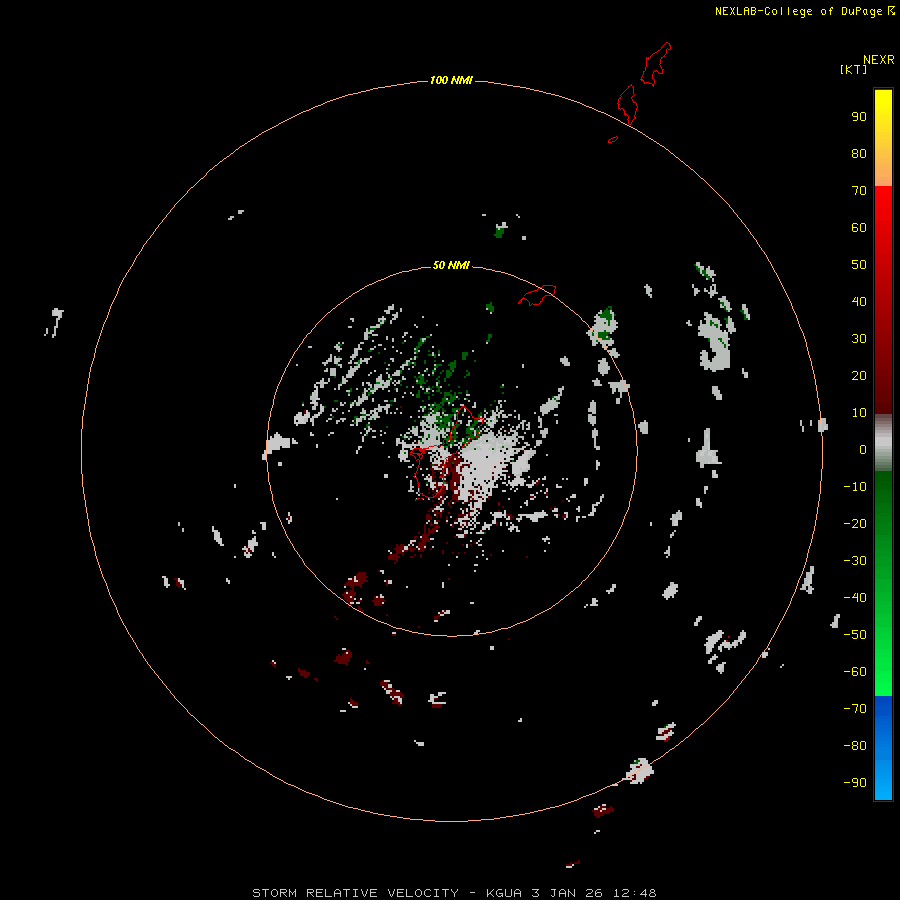Click the -70 knot label on color scale

coord(855,709)
